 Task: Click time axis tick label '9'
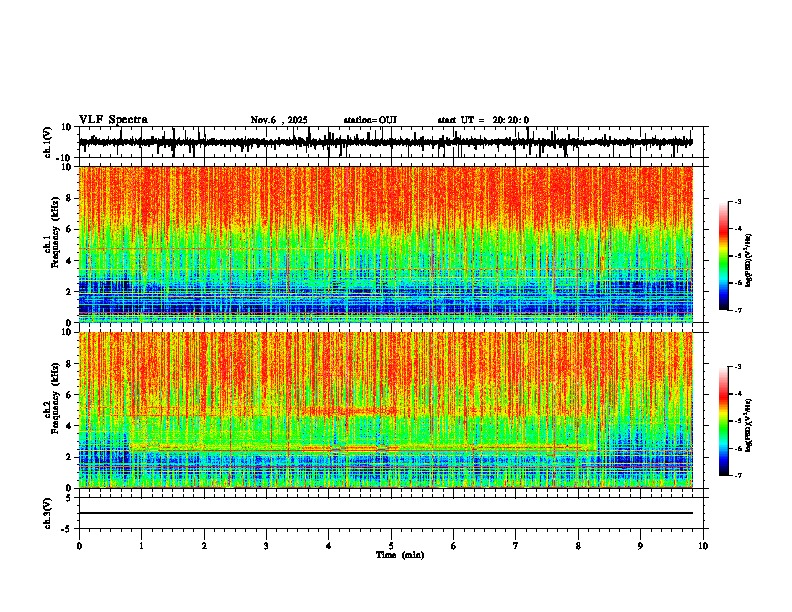tap(640, 546)
